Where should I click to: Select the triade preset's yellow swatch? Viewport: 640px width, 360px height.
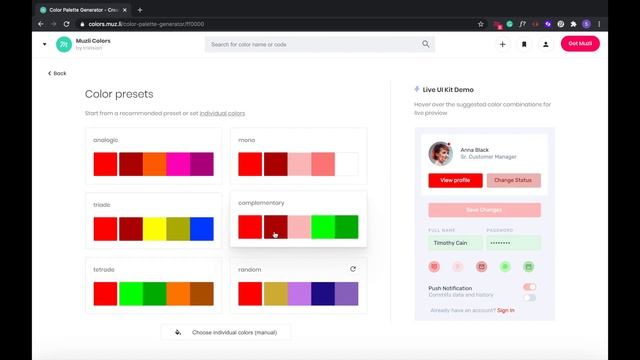155,229
